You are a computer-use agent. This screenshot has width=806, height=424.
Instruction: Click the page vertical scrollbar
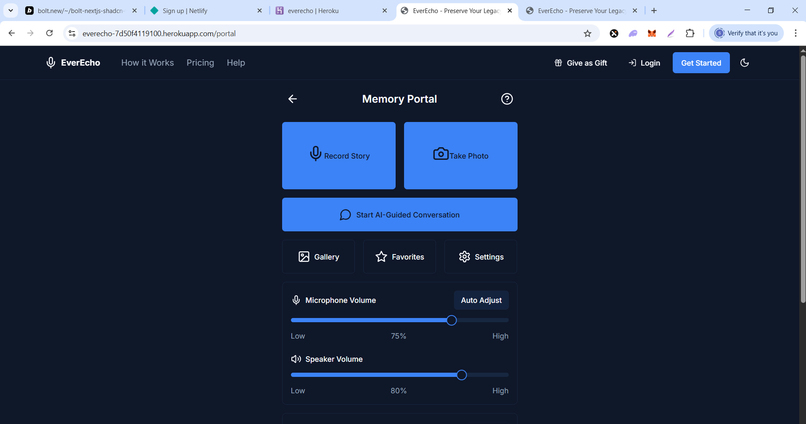tap(802, 180)
